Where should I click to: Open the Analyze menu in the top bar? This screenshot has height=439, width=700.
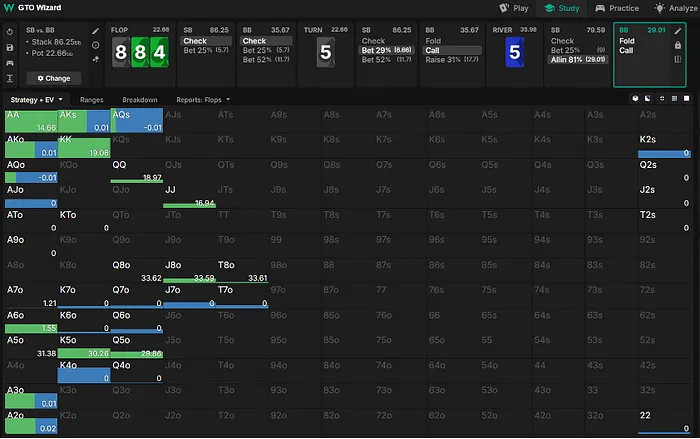click(674, 8)
